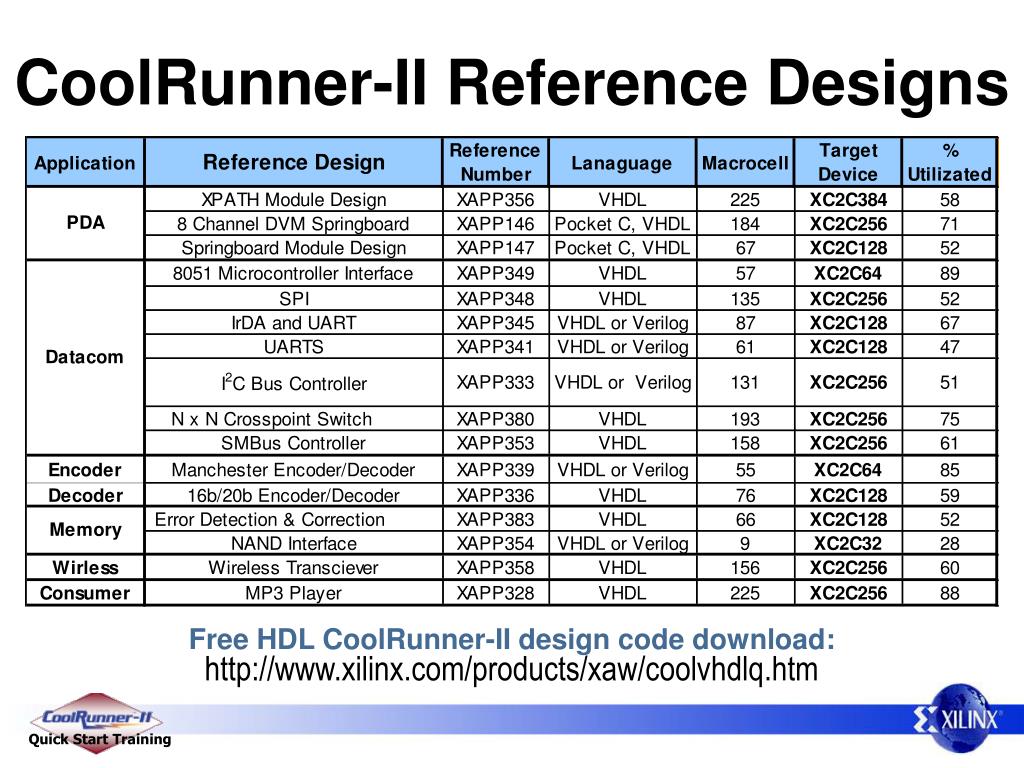Click the Free HDL CoolRunner-II design code download text

[x=512, y=639]
